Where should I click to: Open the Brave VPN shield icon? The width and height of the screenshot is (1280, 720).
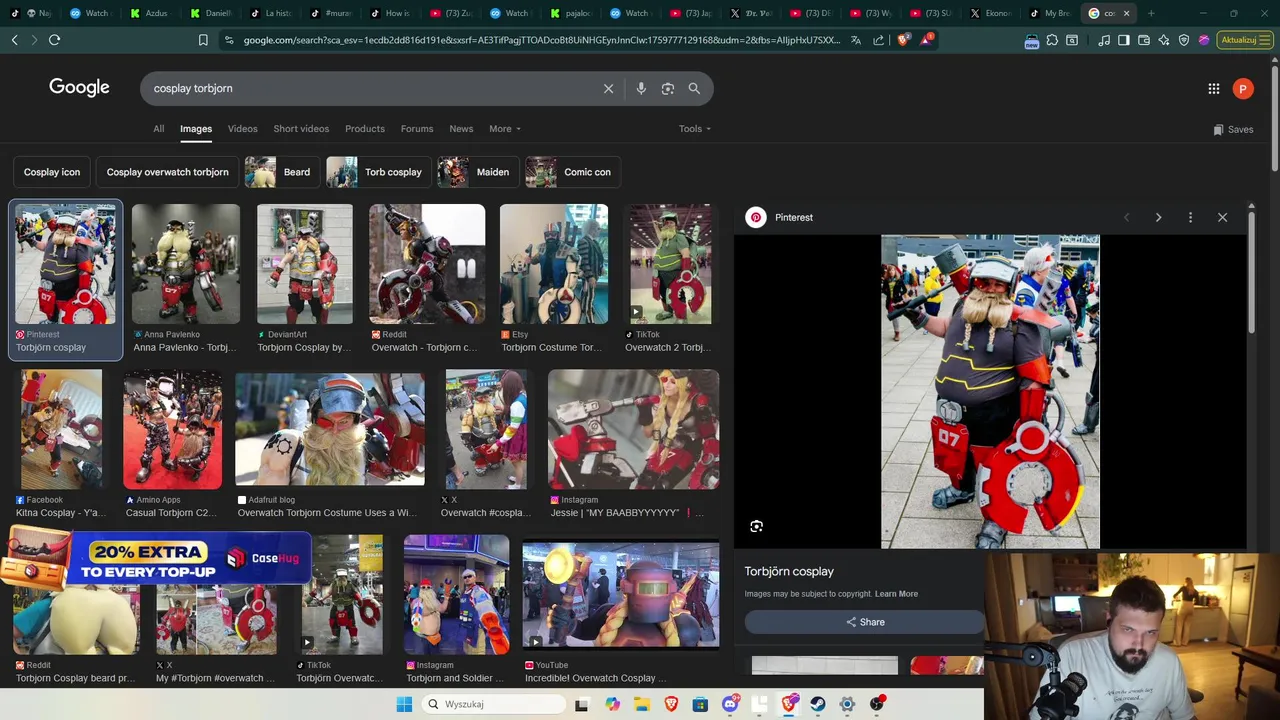tap(1184, 40)
